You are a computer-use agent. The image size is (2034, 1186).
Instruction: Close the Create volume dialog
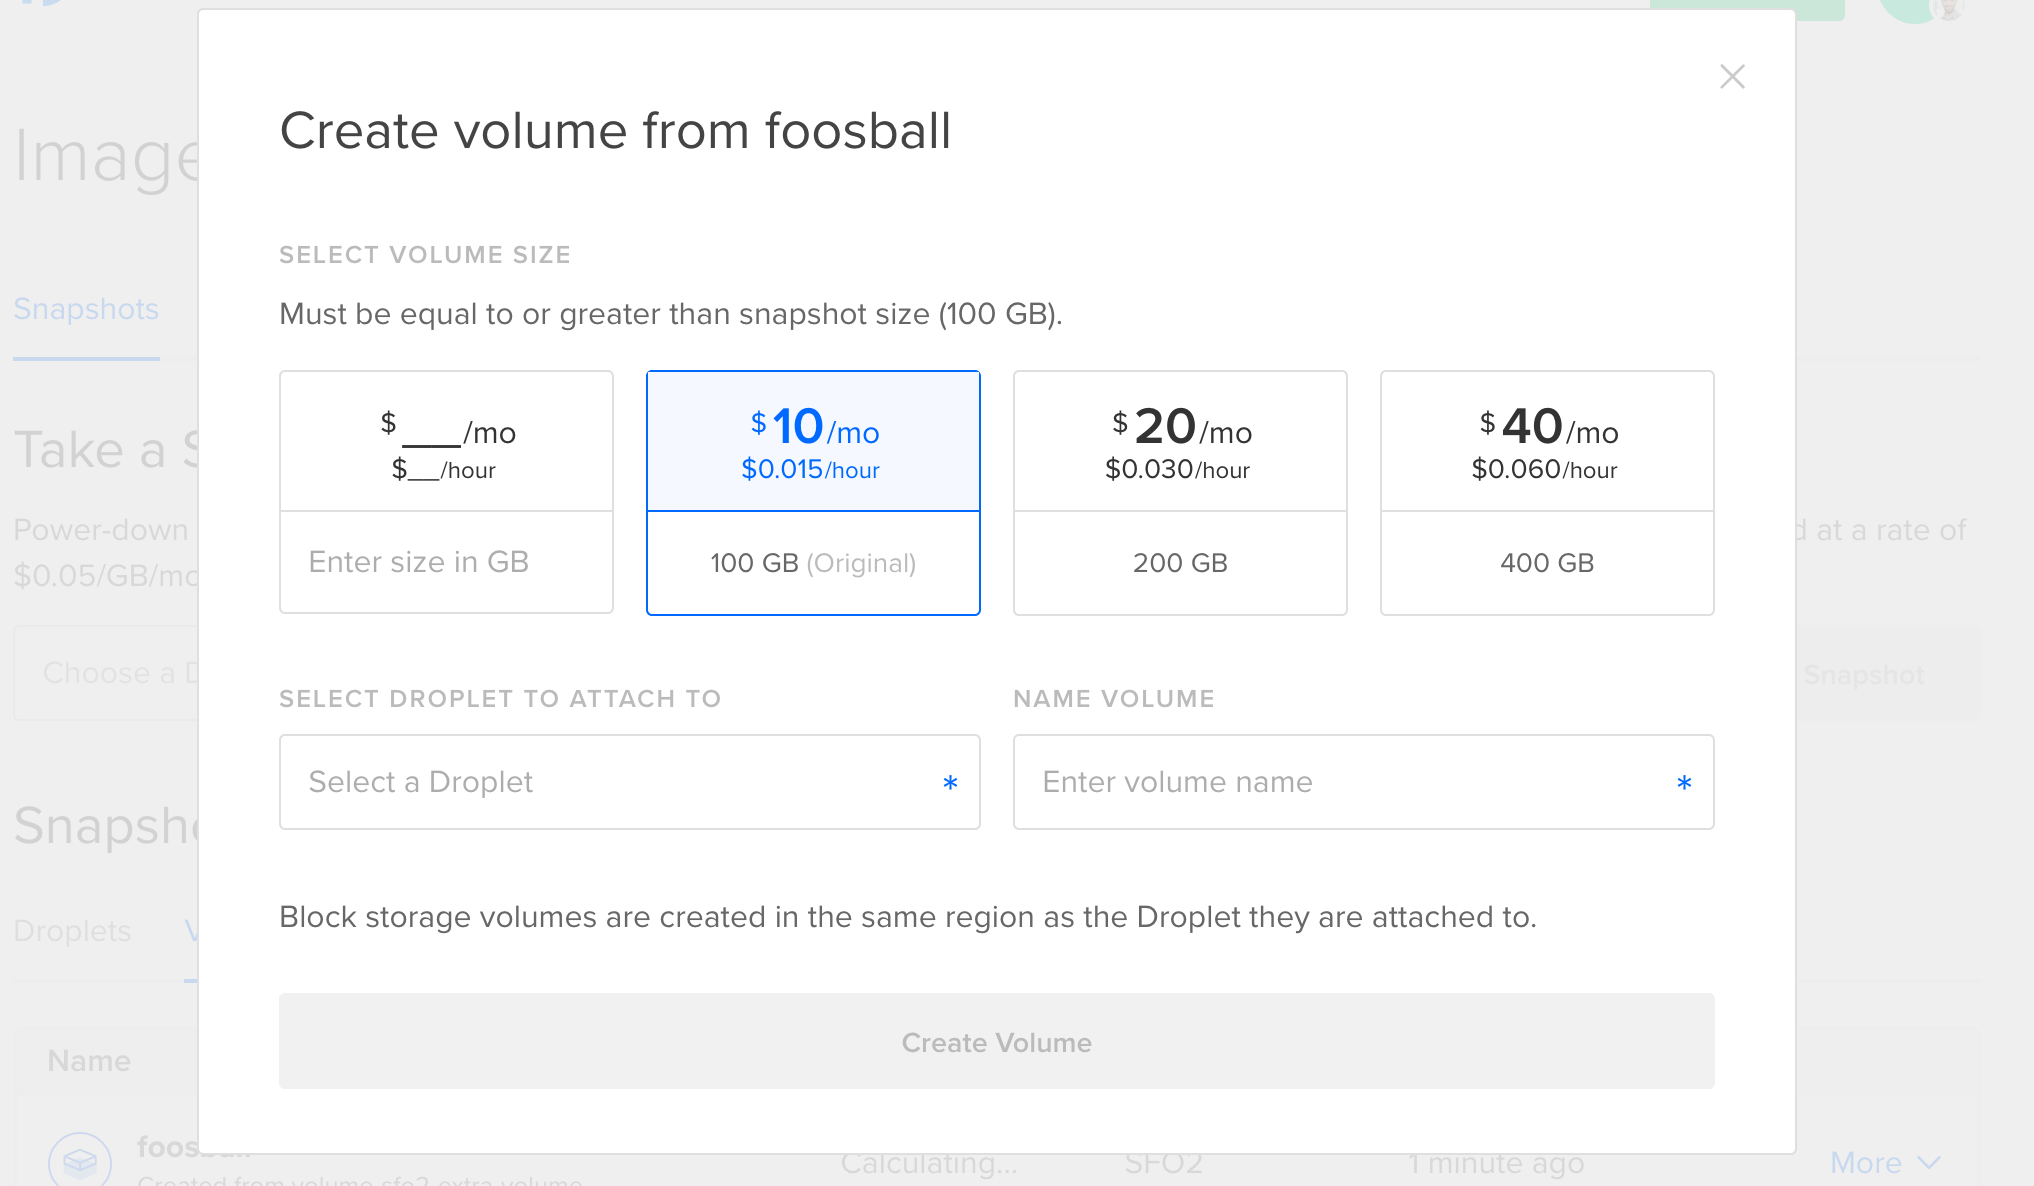1732,77
